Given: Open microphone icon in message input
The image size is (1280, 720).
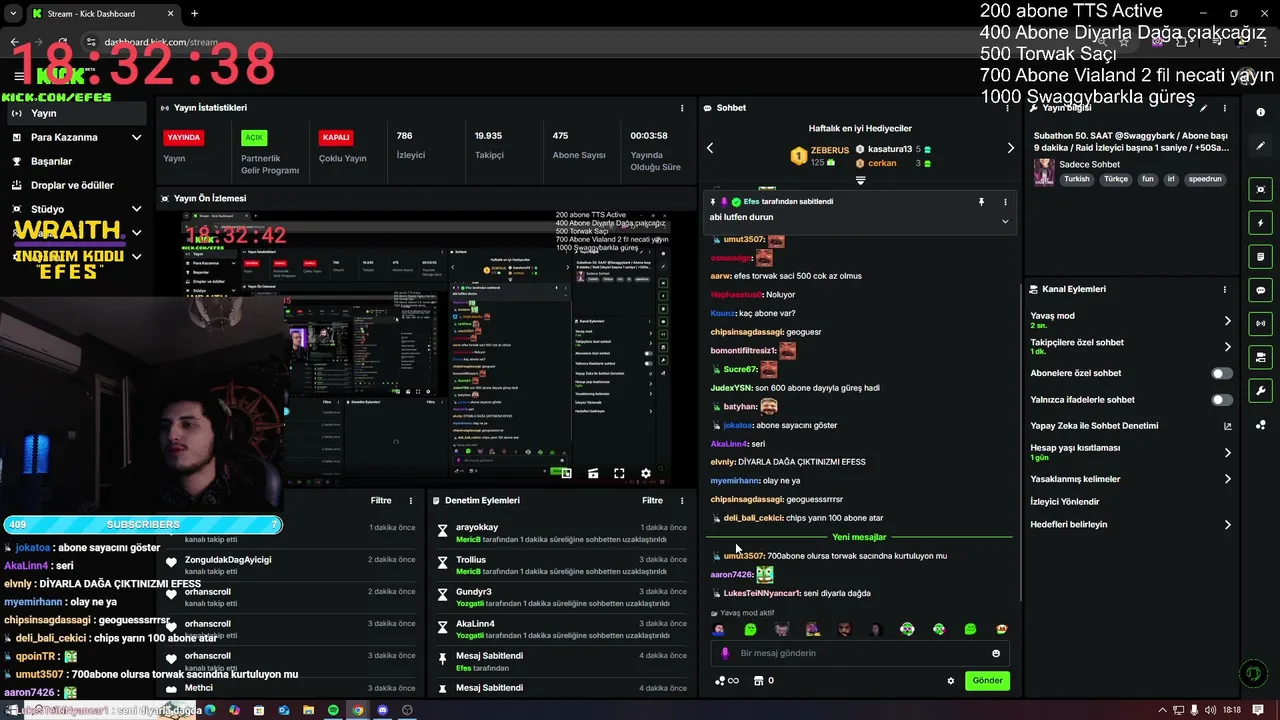Looking at the screenshot, I should click(x=725, y=653).
